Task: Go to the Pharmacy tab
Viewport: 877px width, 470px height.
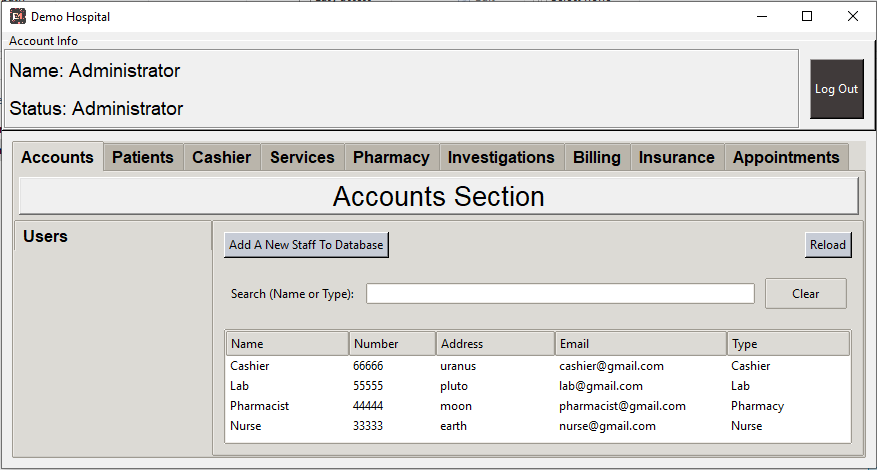Action: click(391, 157)
